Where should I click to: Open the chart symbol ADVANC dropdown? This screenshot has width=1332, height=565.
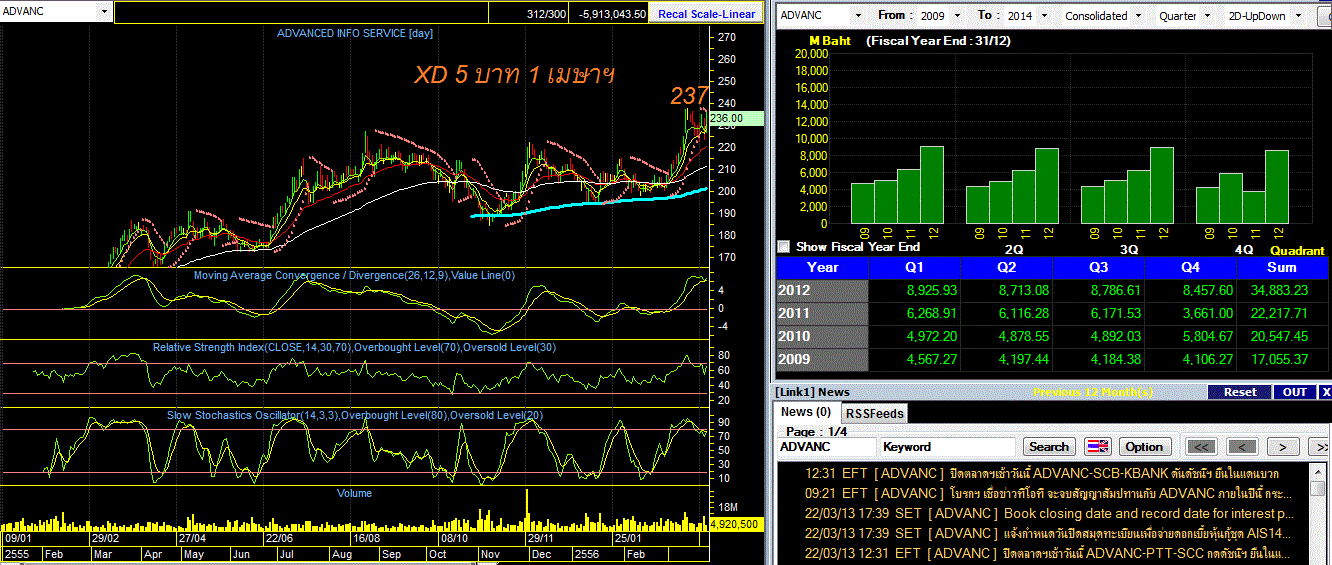point(104,11)
